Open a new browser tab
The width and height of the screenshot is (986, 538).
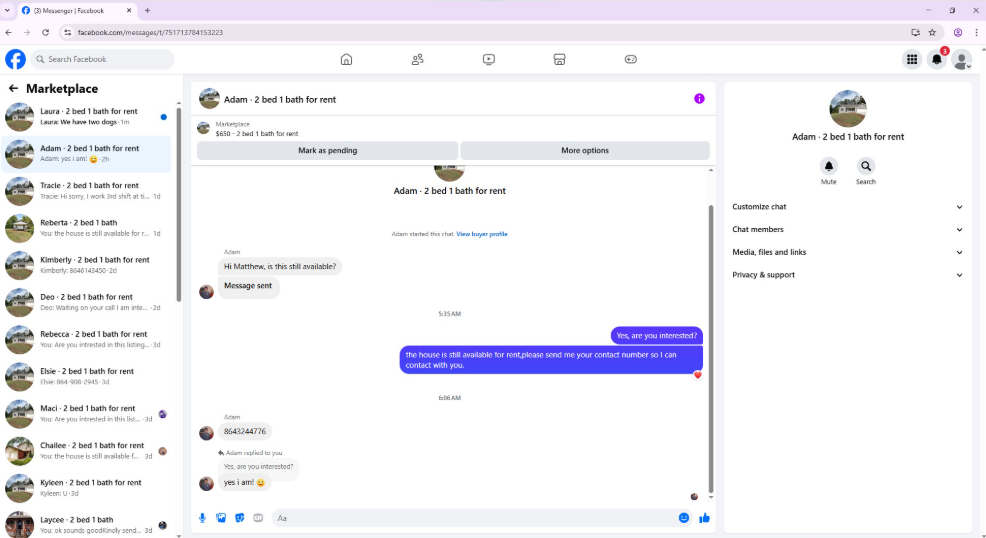148,11
